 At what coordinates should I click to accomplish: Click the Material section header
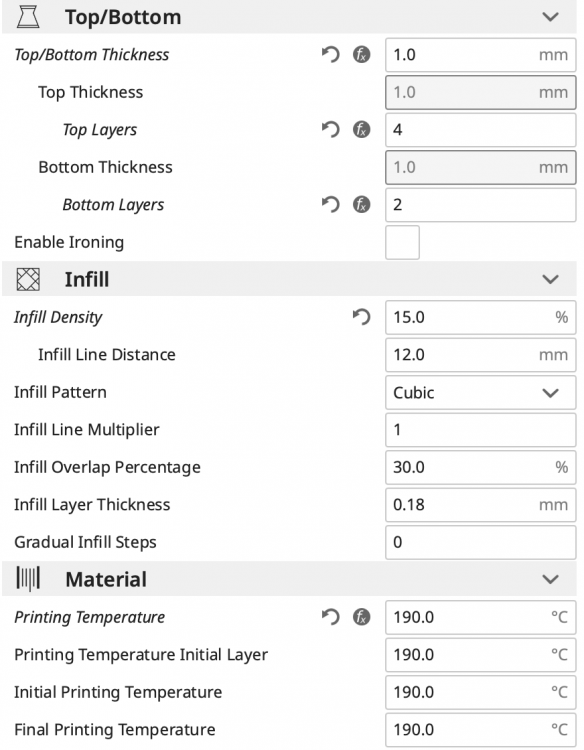(289, 579)
